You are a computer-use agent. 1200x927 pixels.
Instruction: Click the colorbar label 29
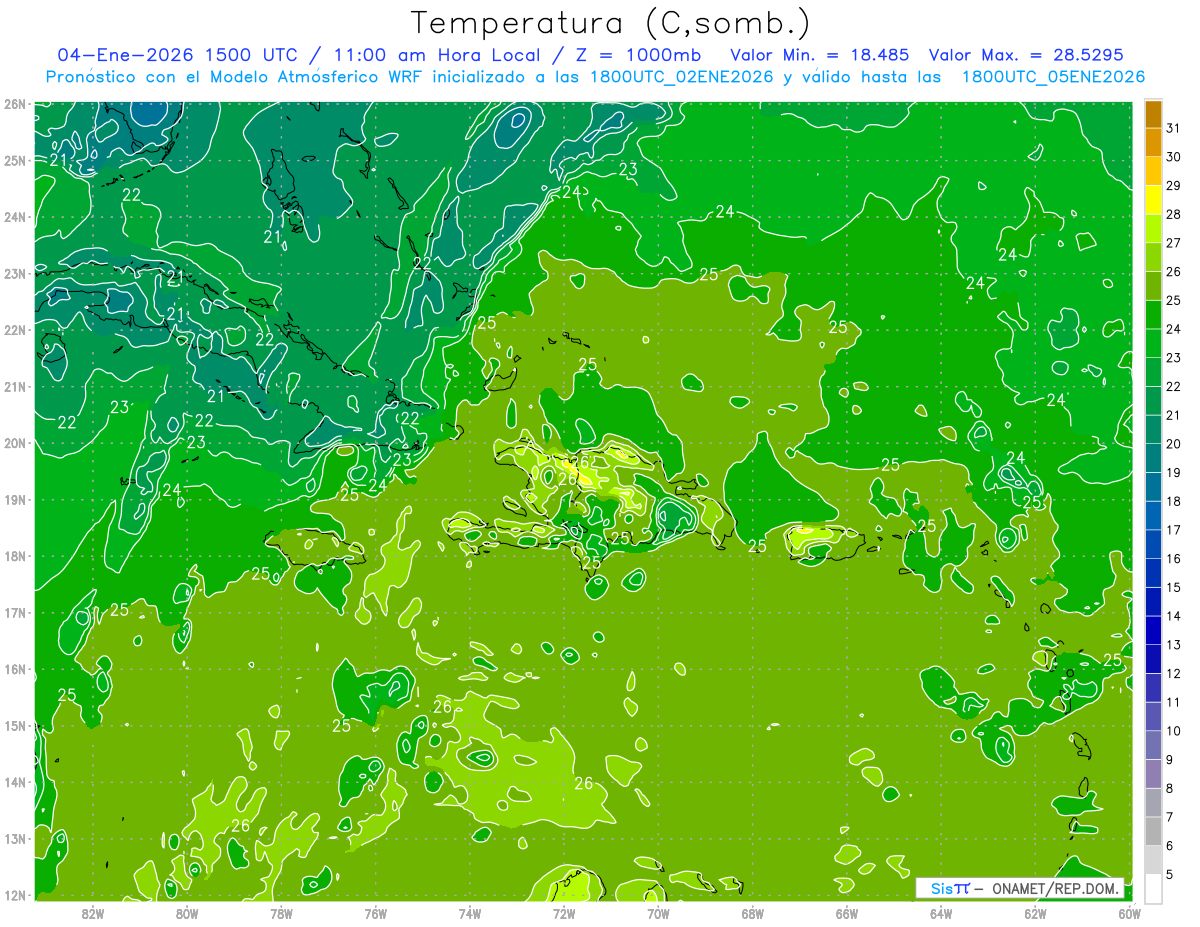(1174, 186)
